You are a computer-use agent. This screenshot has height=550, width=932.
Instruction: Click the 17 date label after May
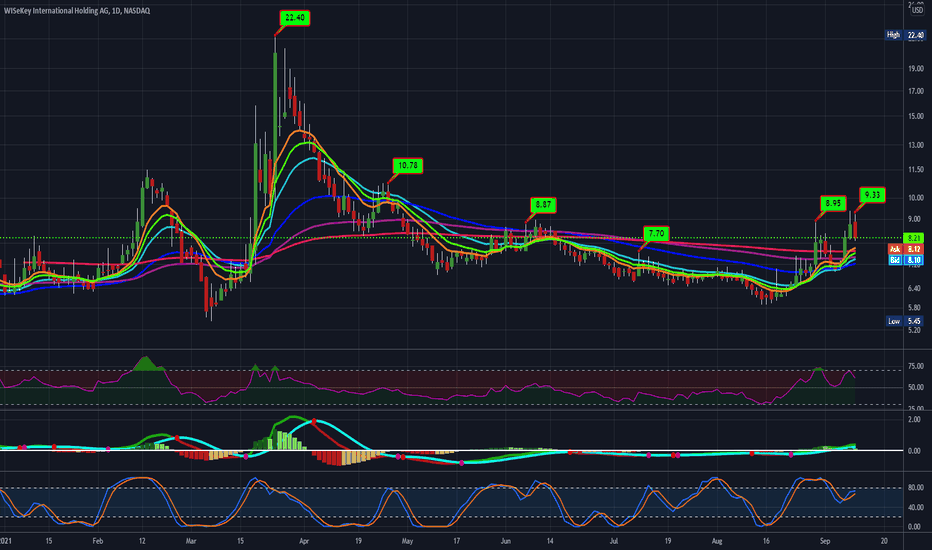tap(456, 541)
